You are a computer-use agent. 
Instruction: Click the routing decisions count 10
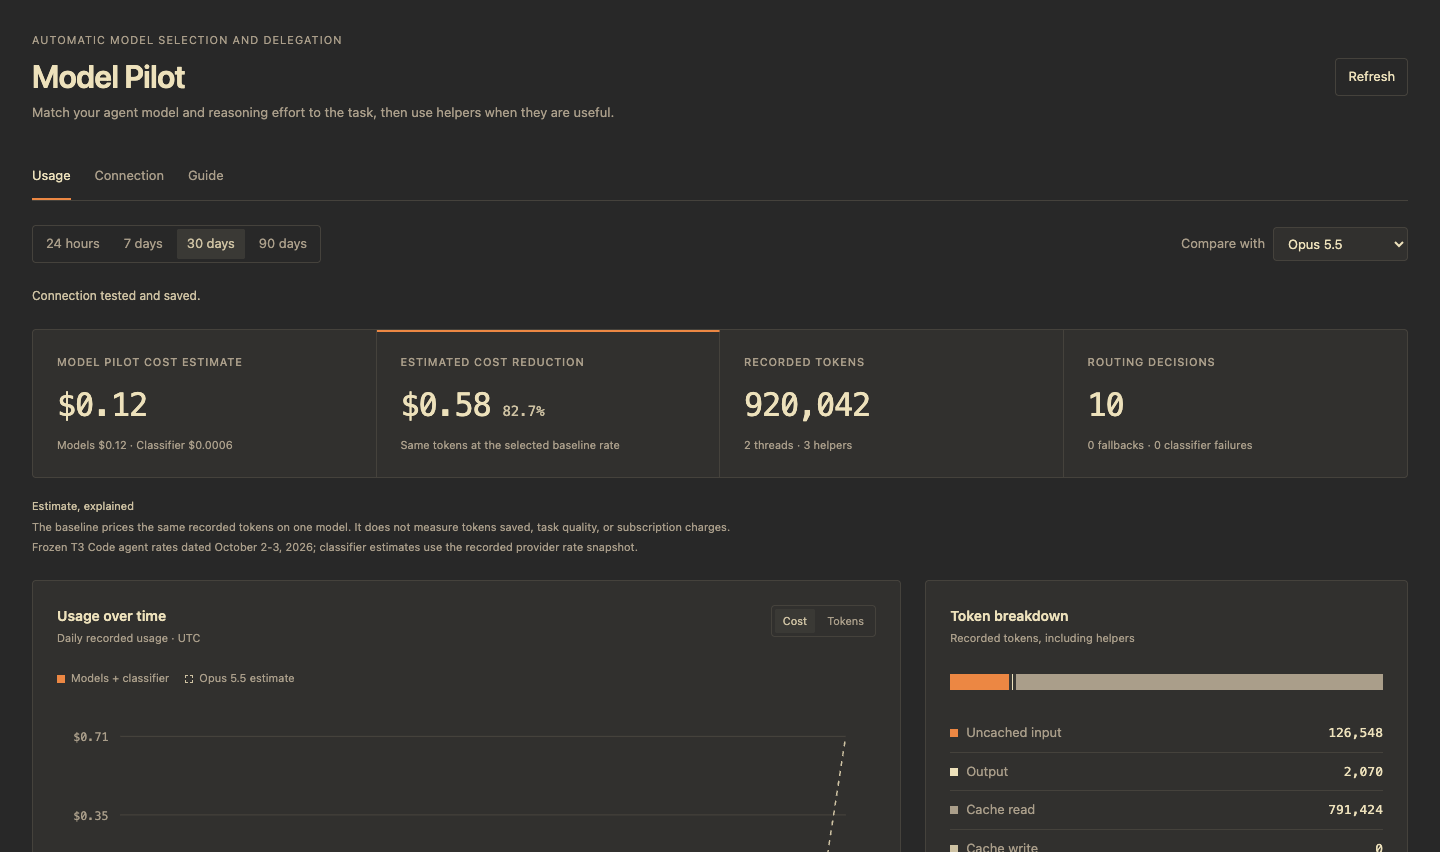tap(1106, 405)
